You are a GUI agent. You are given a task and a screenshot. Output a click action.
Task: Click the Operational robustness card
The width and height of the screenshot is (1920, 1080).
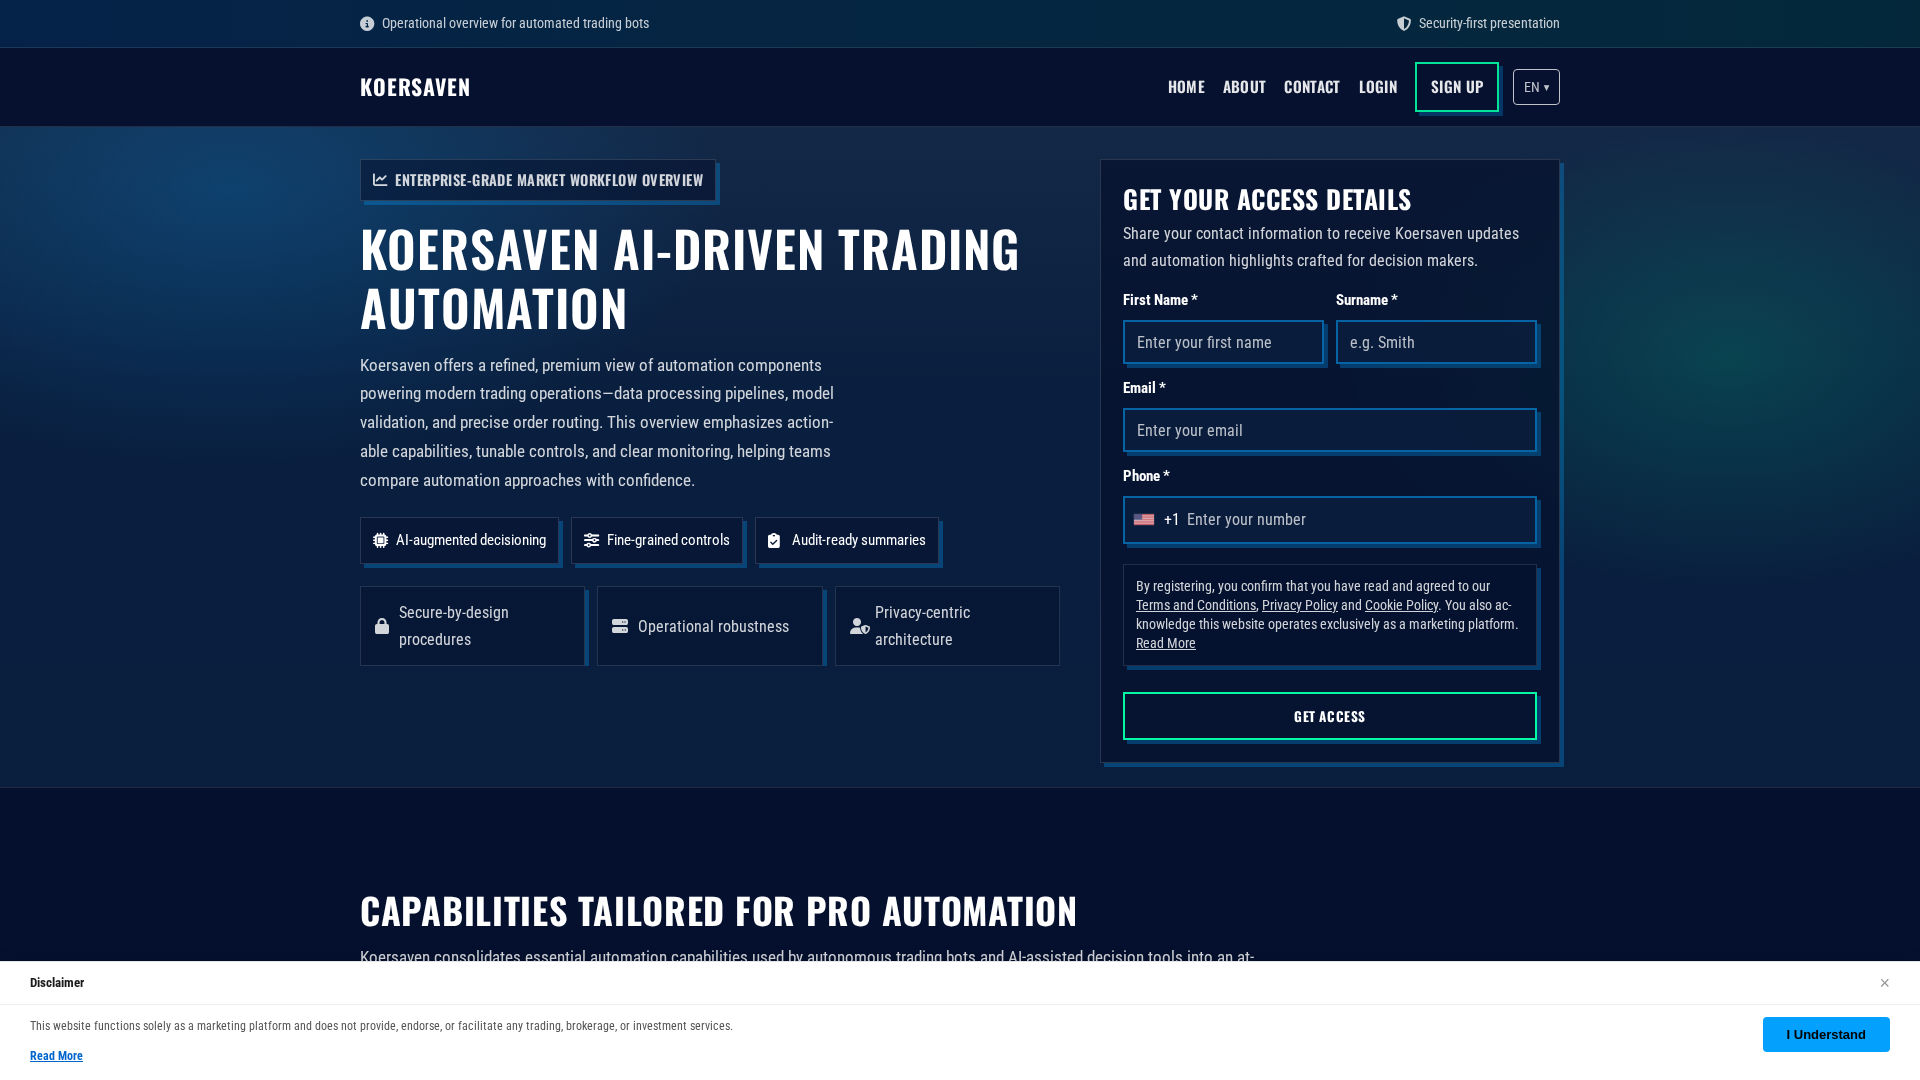(710, 626)
